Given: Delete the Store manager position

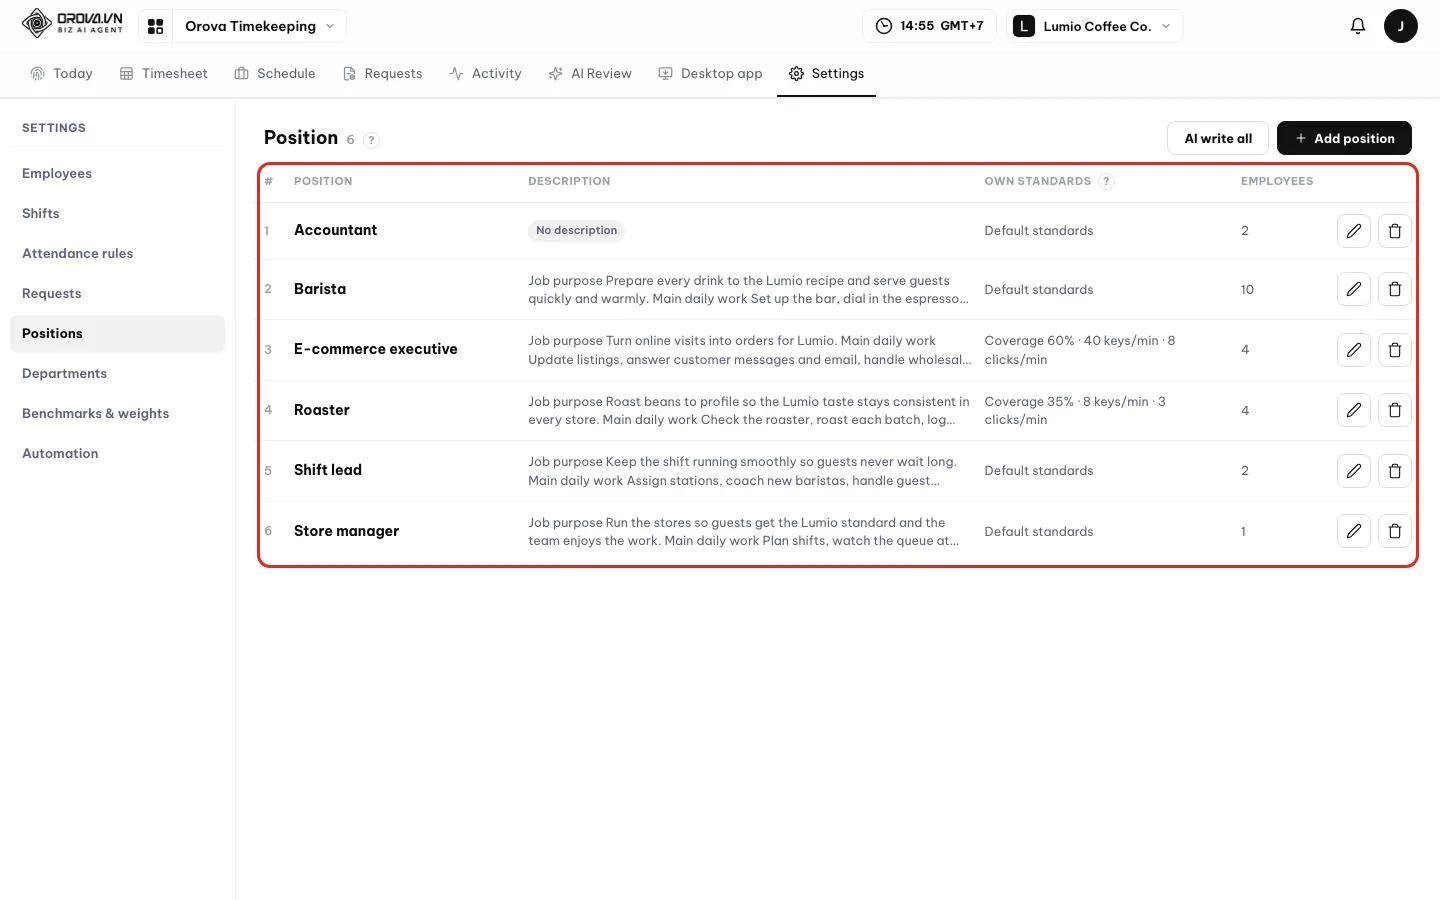Looking at the screenshot, I should tap(1394, 531).
